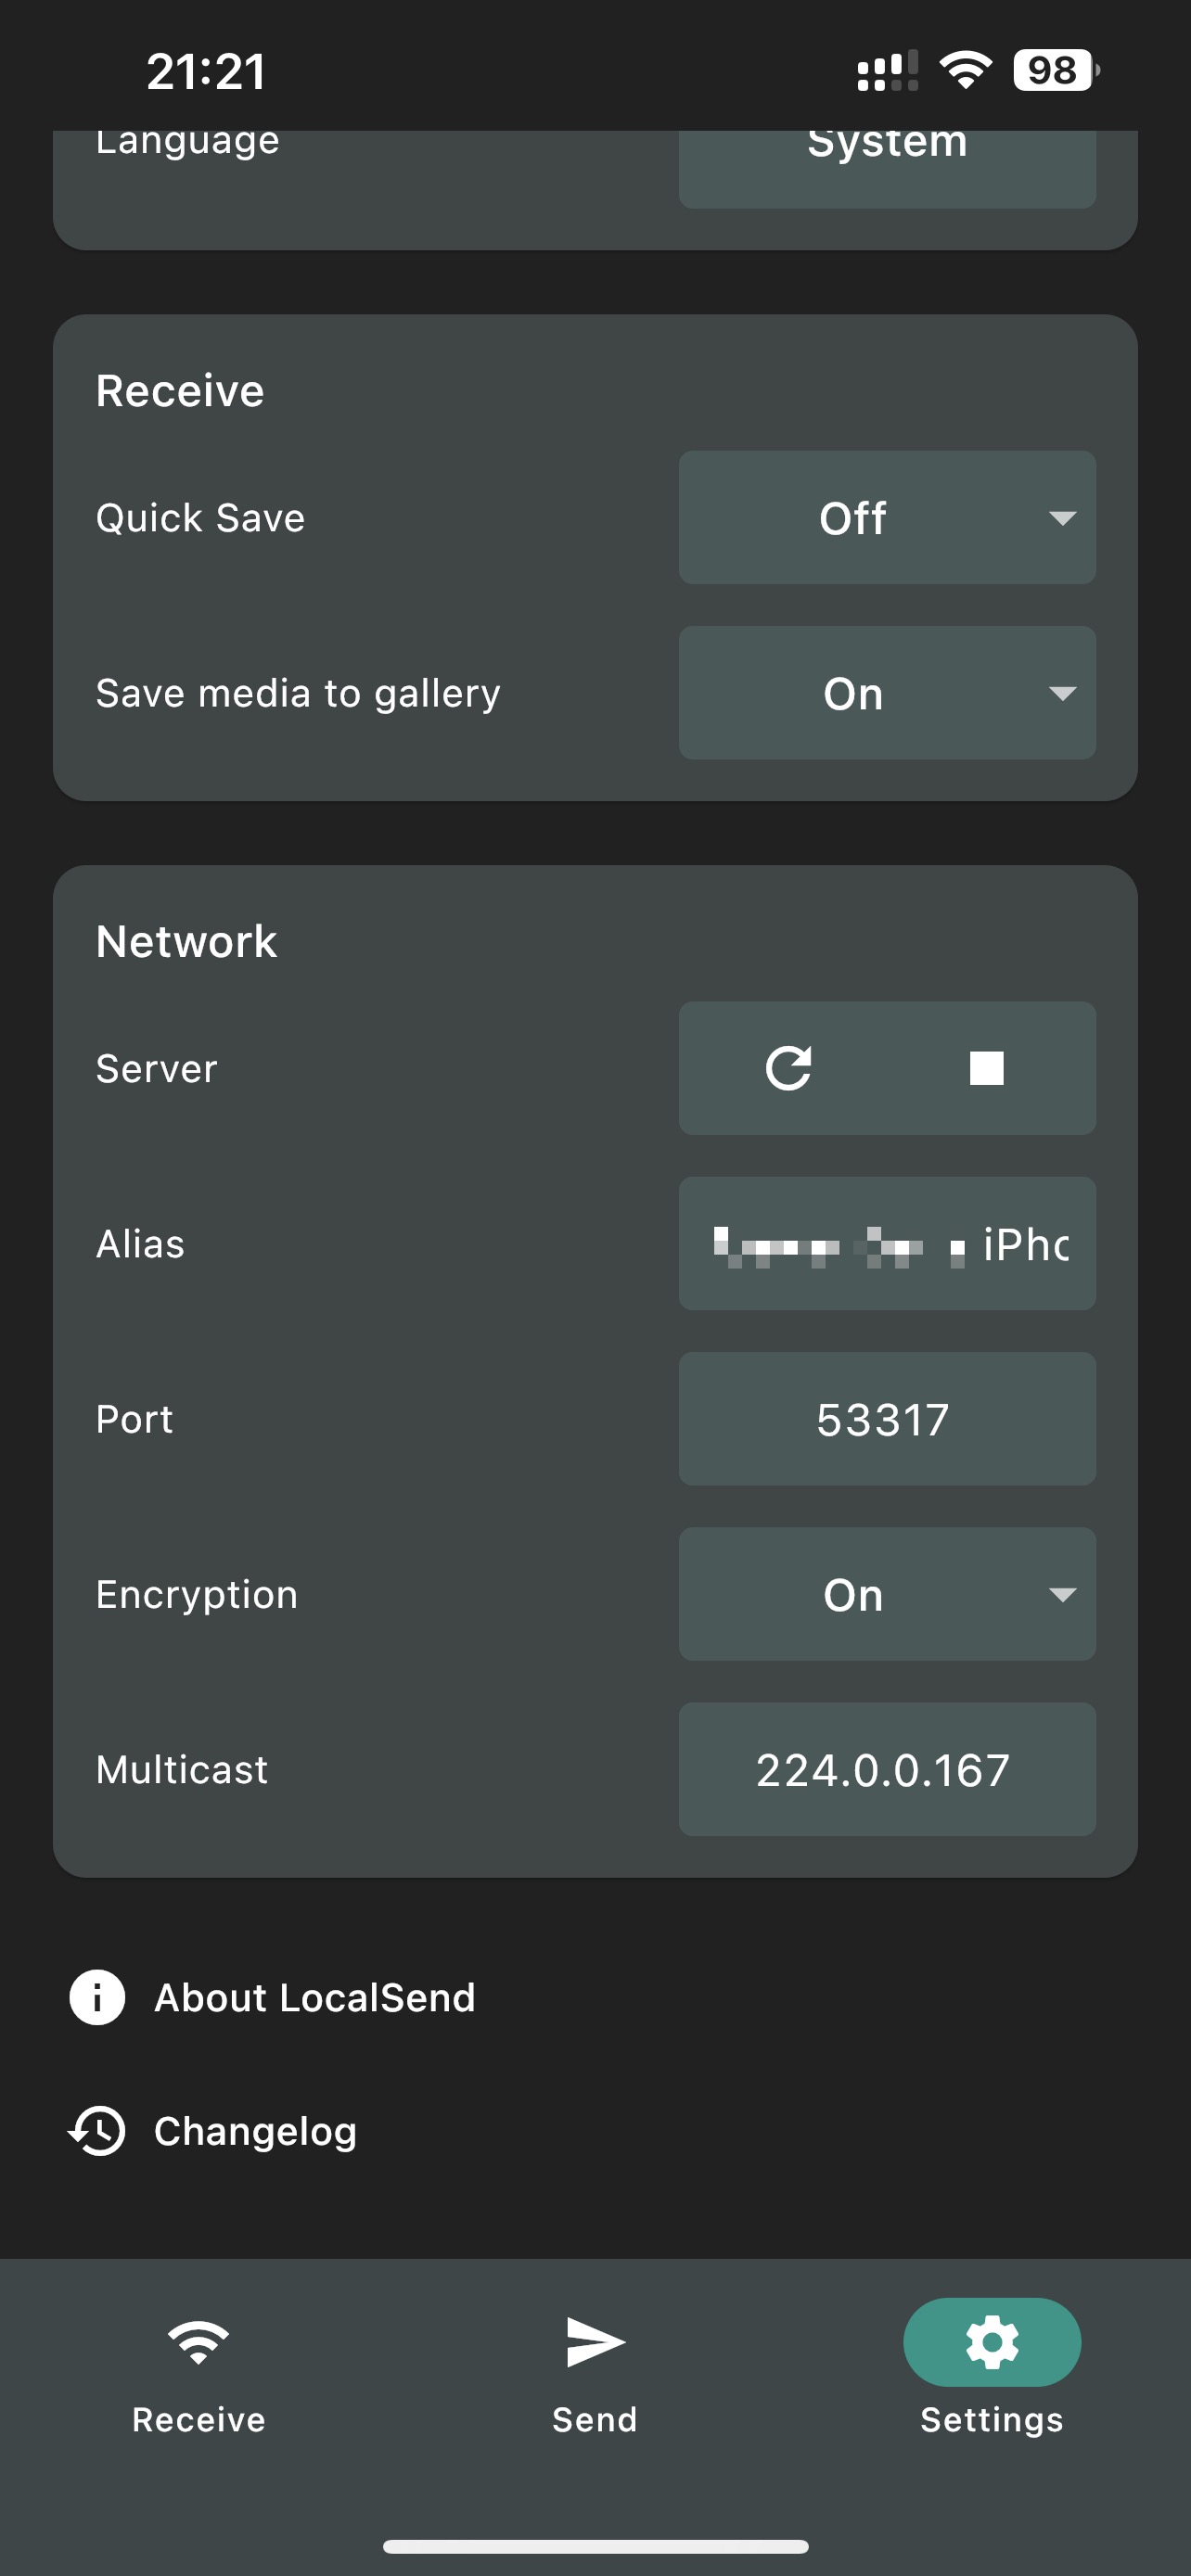The width and height of the screenshot is (1191, 2576).
Task: Select the Receive wifi icon
Action: coord(197,2342)
